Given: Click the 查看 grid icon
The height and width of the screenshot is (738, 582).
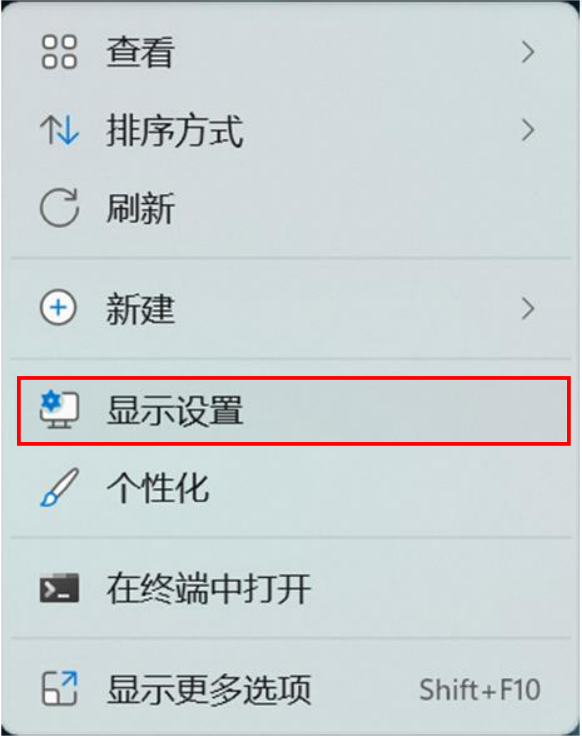Looking at the screenshot, I should tap(59, 52).
